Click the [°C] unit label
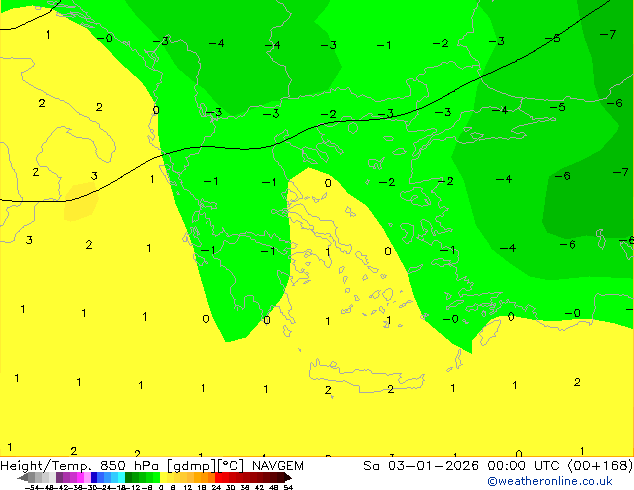The height and width of the screenshot is (490, 634). click(x=231, y=466)
